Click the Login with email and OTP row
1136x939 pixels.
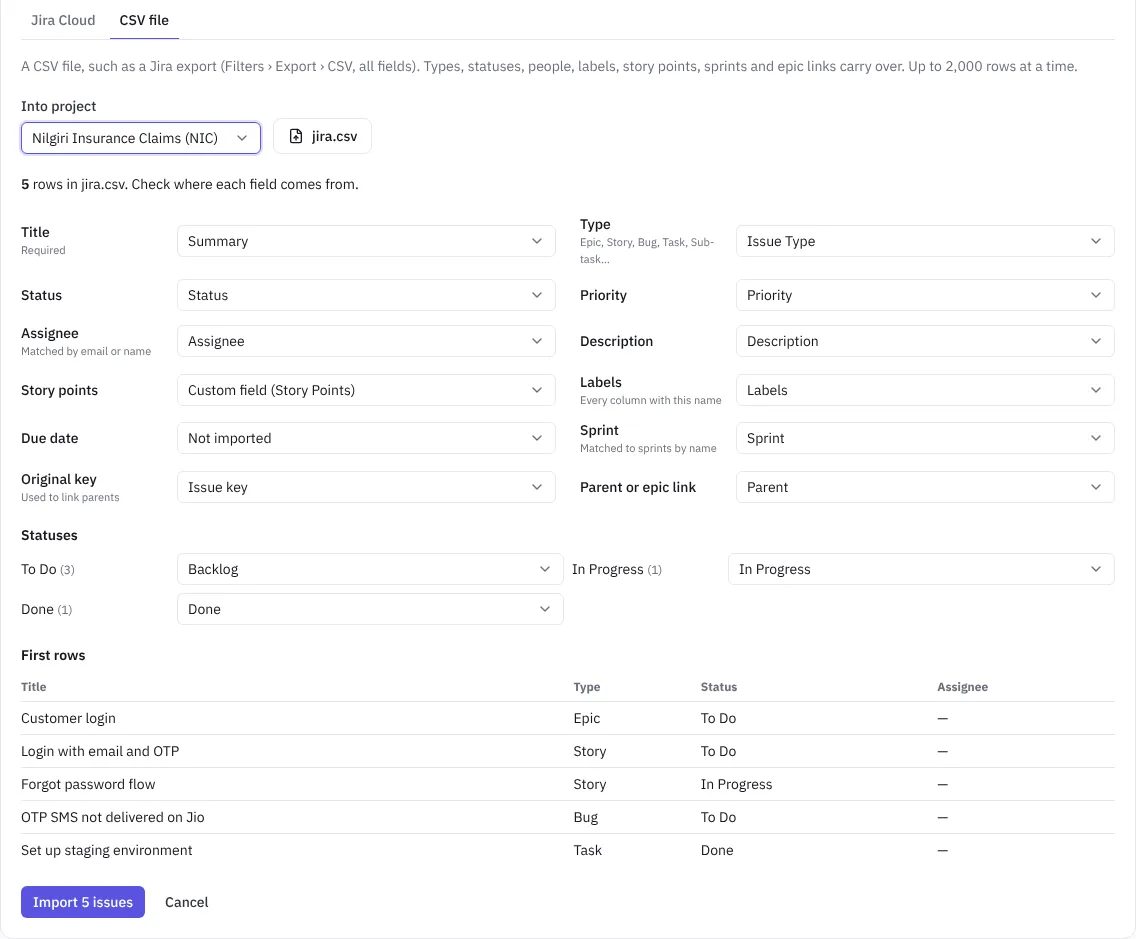(567, 751)
